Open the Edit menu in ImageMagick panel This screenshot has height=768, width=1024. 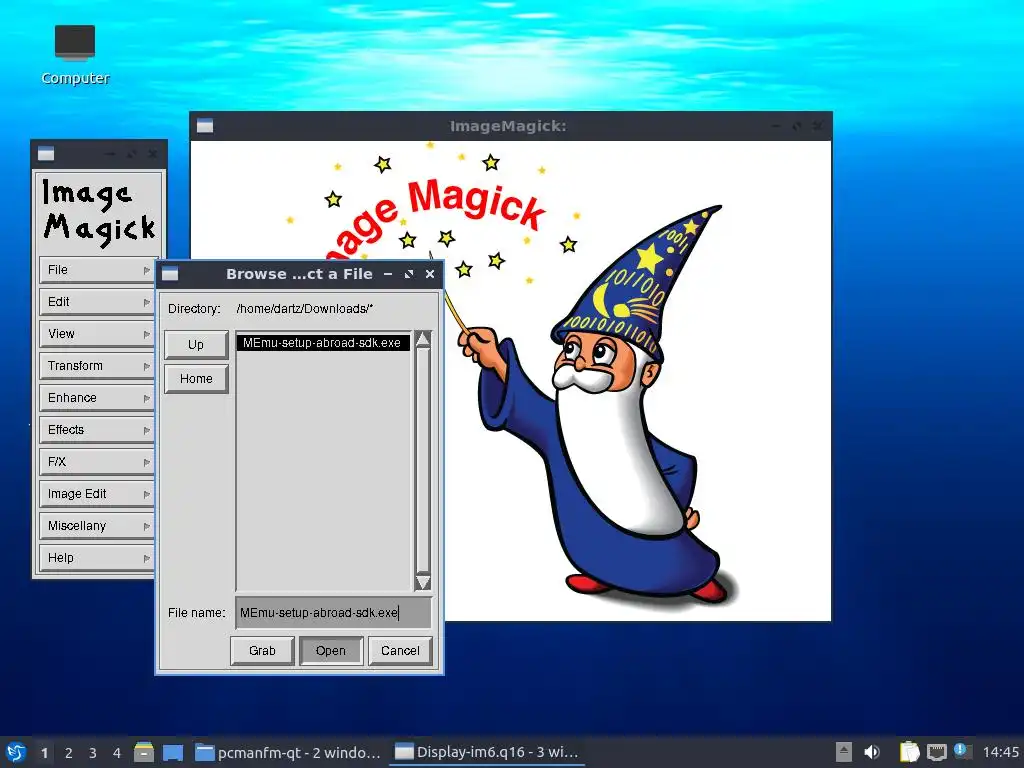pyautogui.click(x=97, y=302)
